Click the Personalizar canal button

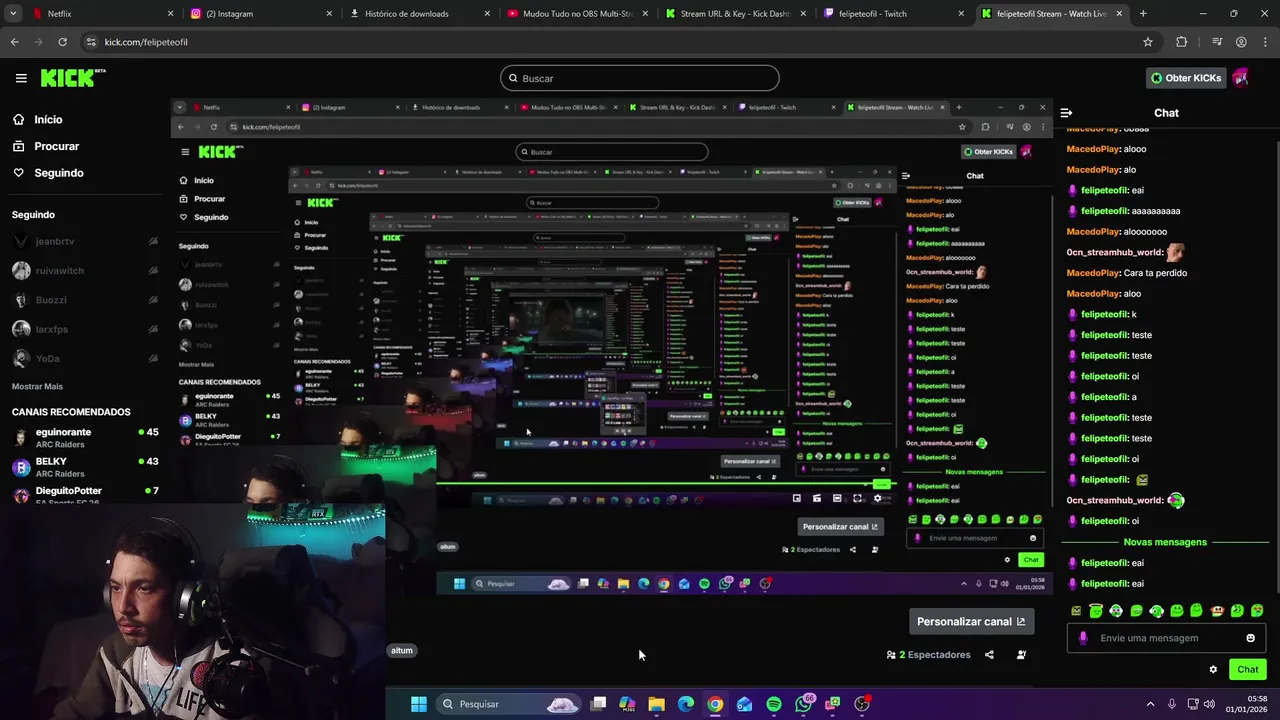tap(971, 621)
